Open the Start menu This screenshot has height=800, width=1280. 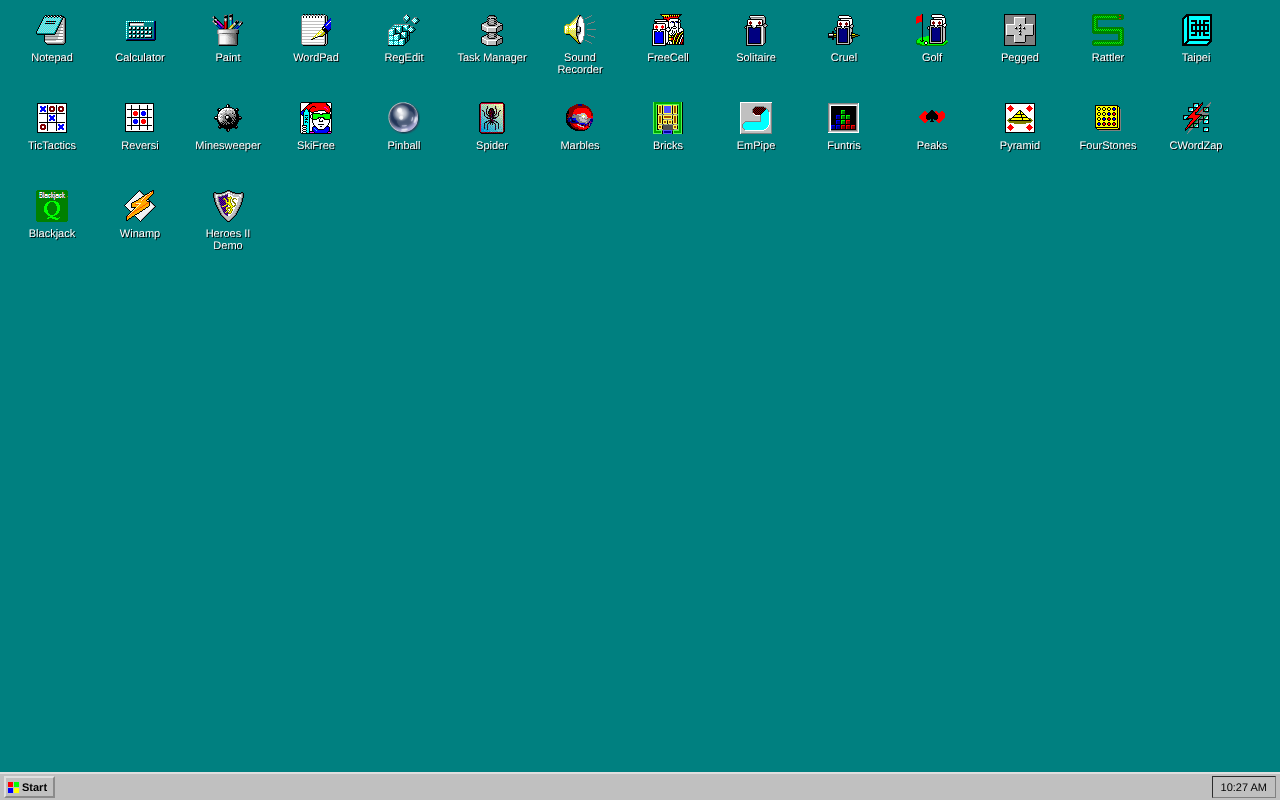pyautogui.click(x=29, y=787)
